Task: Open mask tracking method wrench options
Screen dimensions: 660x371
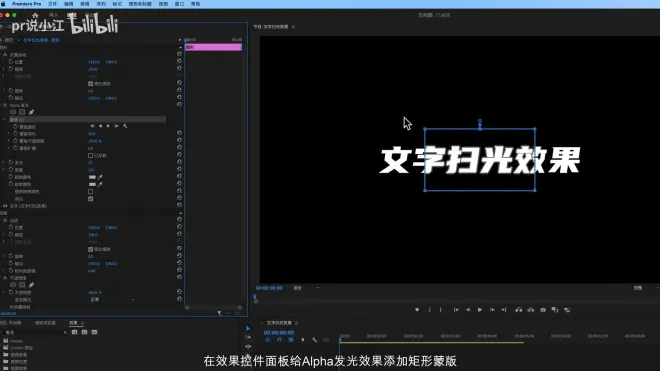Action: click(x=125, y=126)
